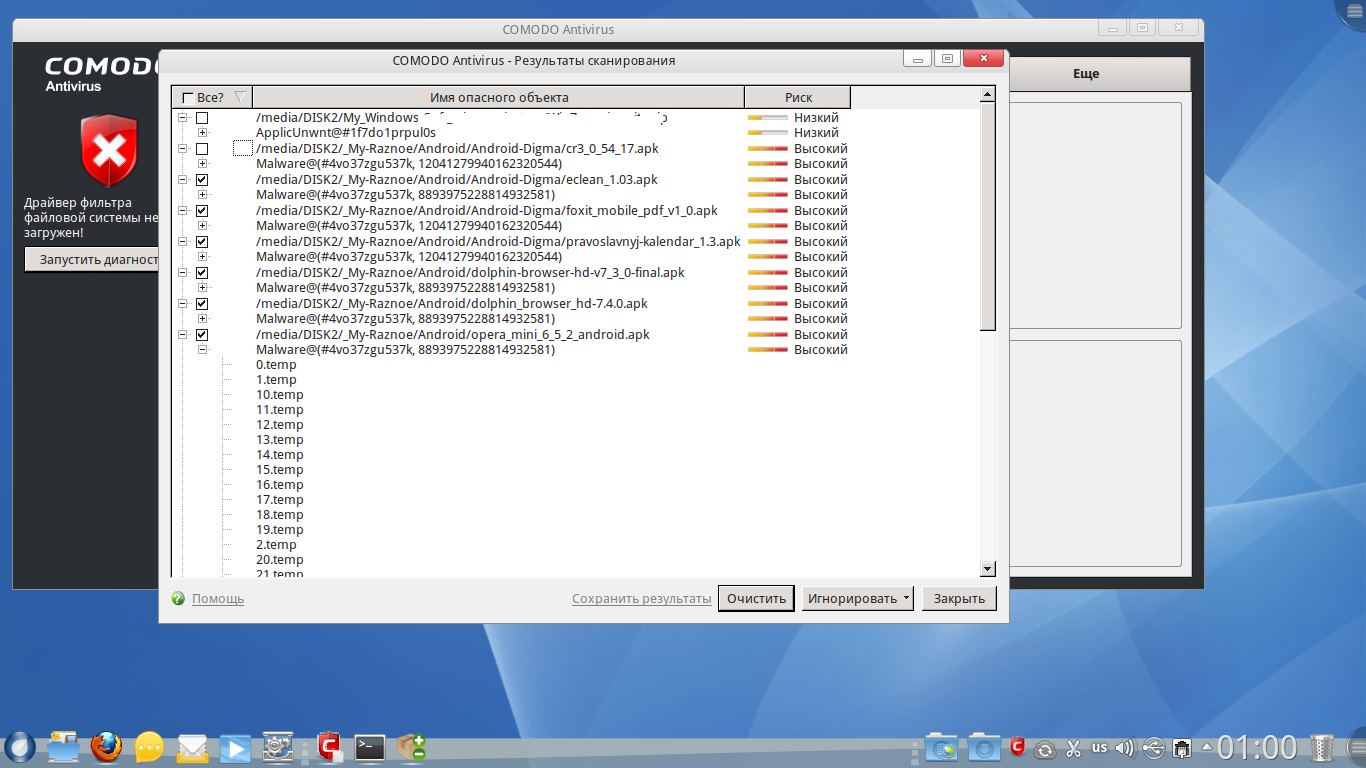The width and height of the screenshot is (1366, 768).
Task: Click the vertical scrollbar thumb in results
Action: pos(987,216)
